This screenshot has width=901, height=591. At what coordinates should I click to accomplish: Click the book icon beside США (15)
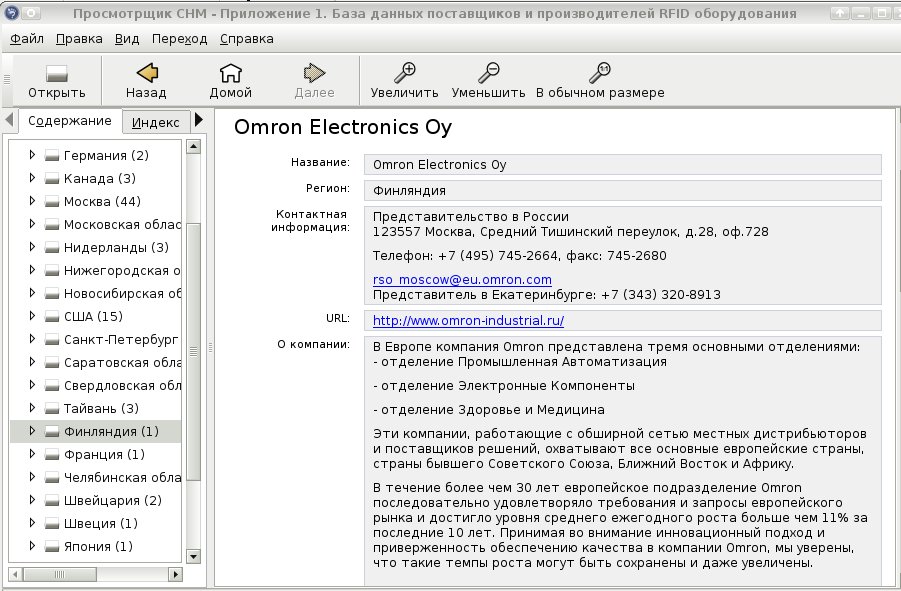coord(52,316)
